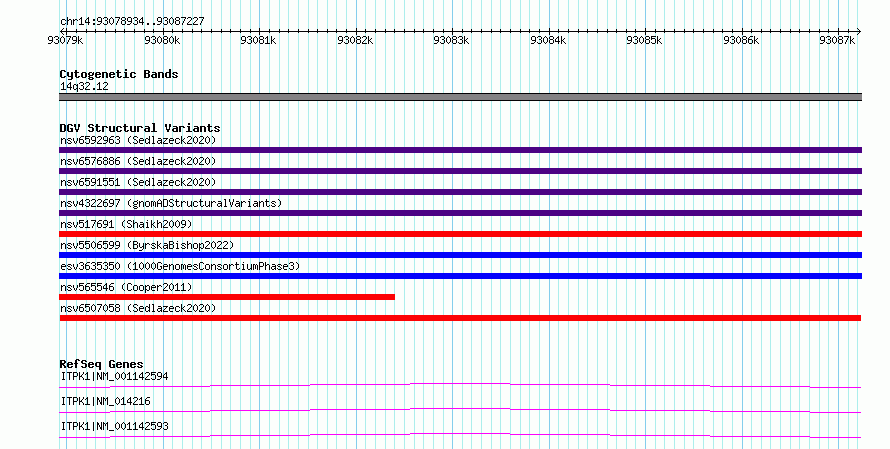The image size is (890, 449).
Task: Click the 93081k ruler tick label
Action: click(258, 40)
